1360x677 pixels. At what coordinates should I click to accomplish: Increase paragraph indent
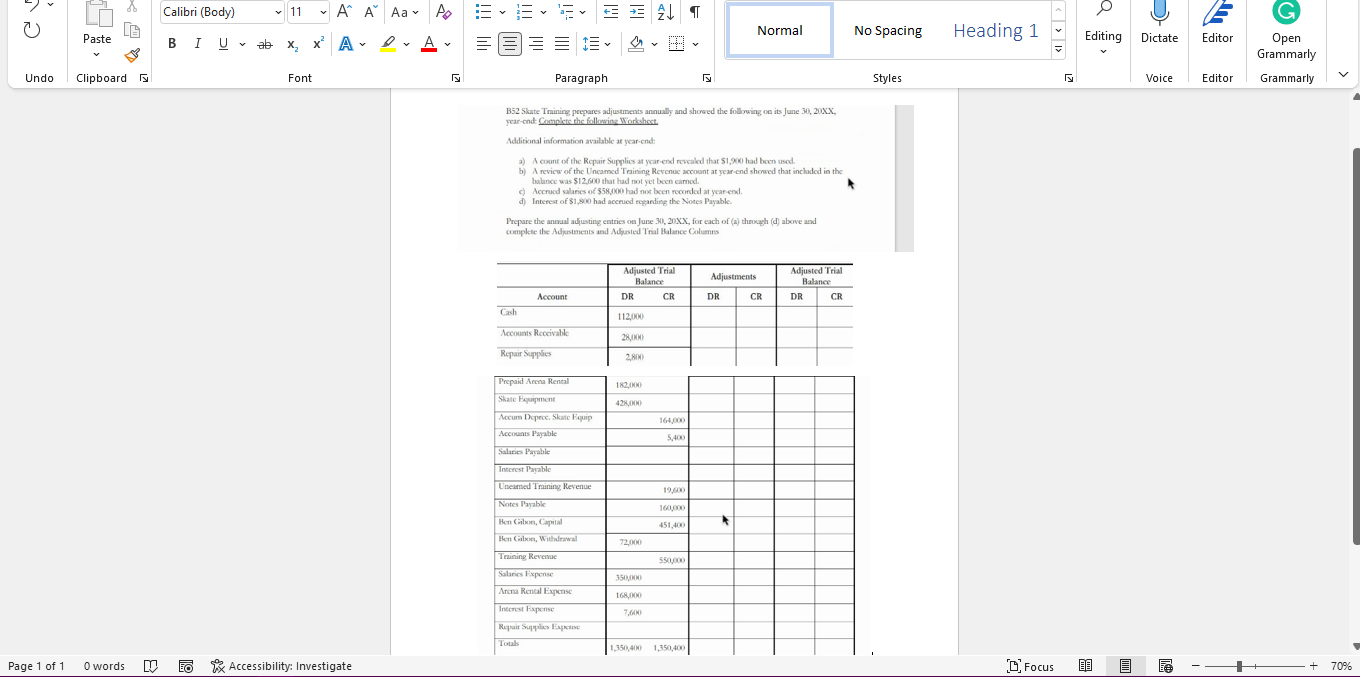point(637,12)
